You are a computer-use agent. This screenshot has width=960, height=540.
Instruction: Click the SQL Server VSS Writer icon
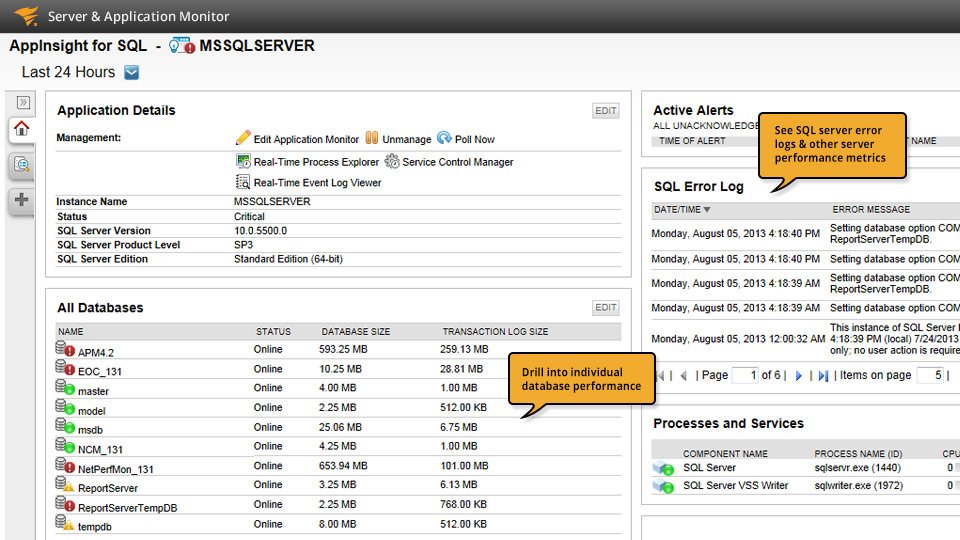[x=663, y=486]
